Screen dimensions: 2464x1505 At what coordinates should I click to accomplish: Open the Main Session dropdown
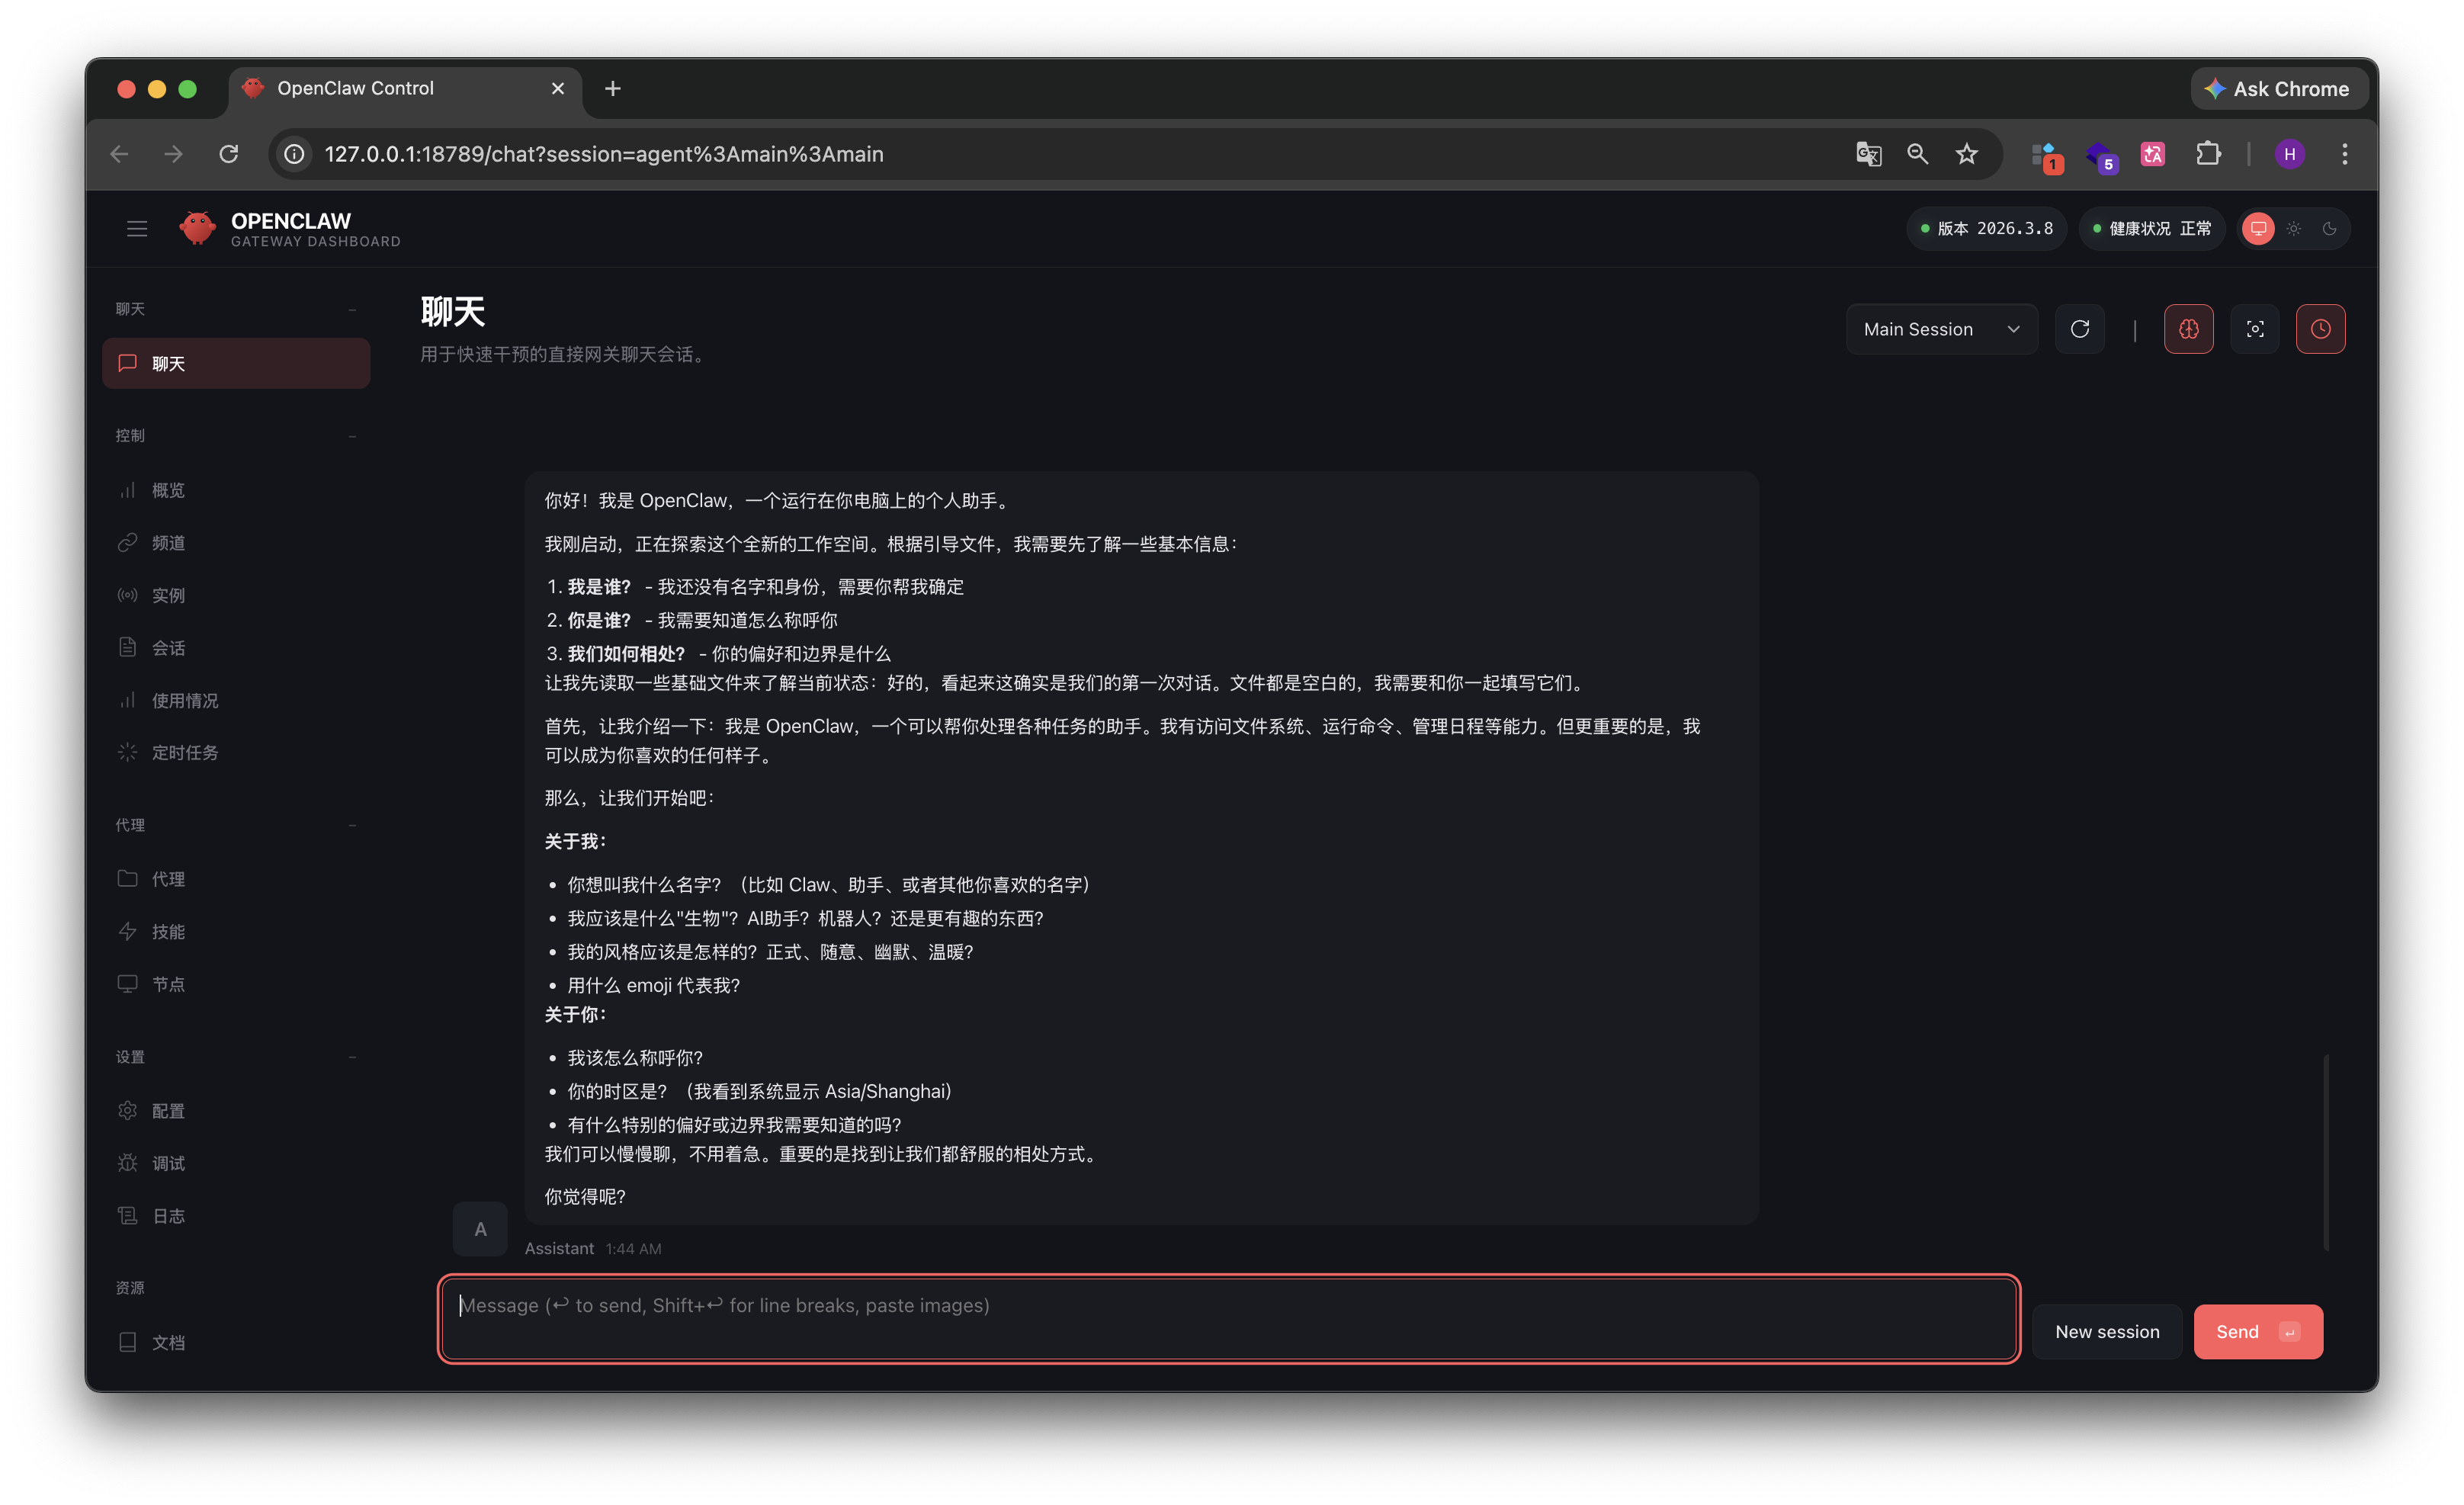tap(1940, 329)
